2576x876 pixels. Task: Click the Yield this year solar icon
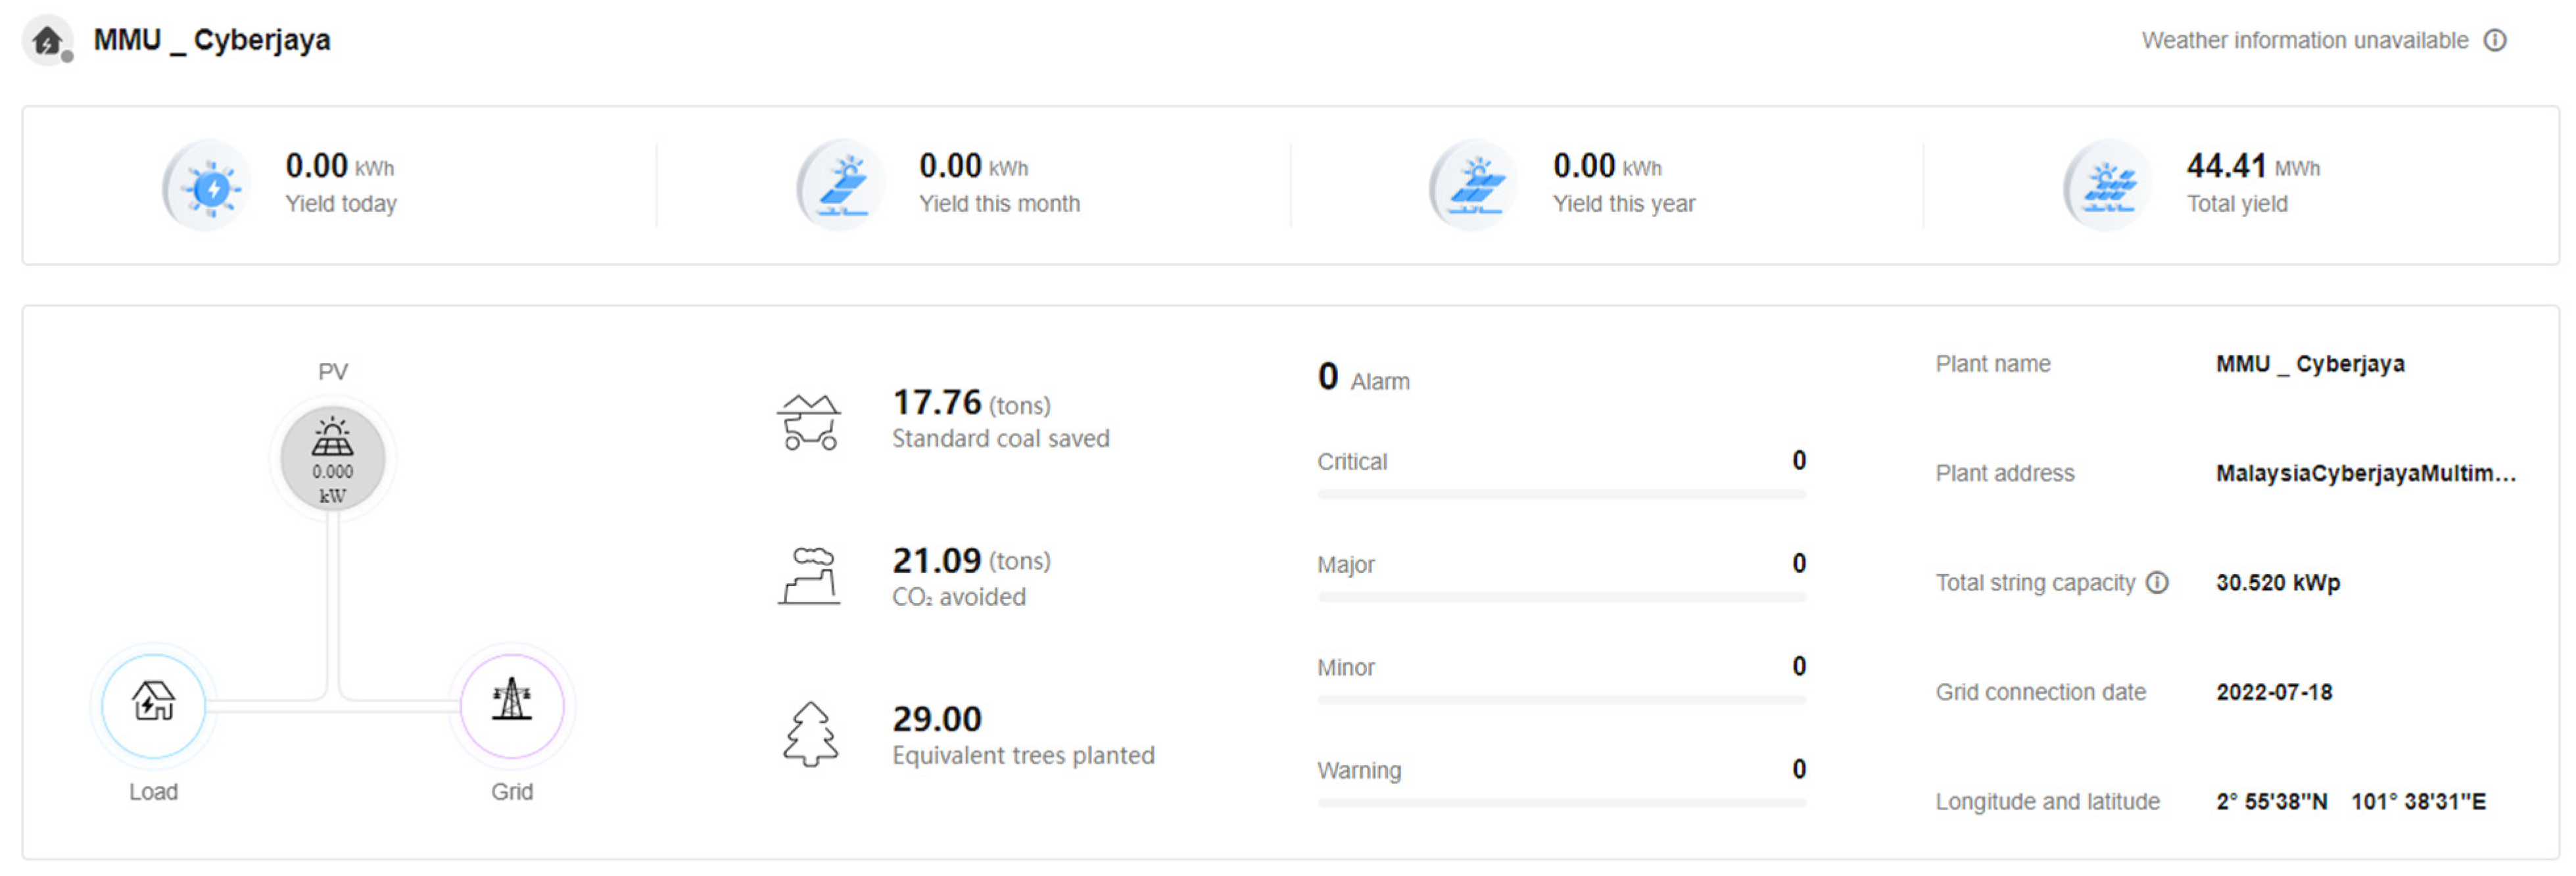pyautogui.click(x=1477, y=187)
